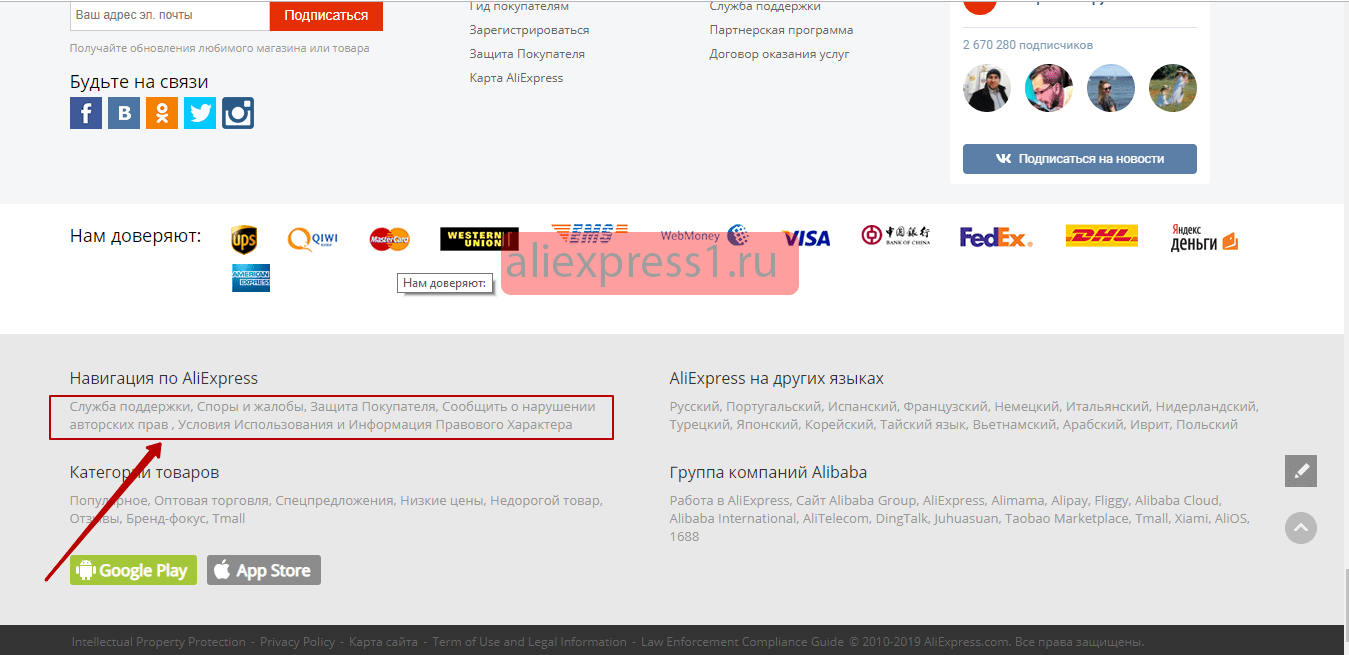Open Партнерская программа link
This screenshot has width=1349, height=655.
coord(781,30)
